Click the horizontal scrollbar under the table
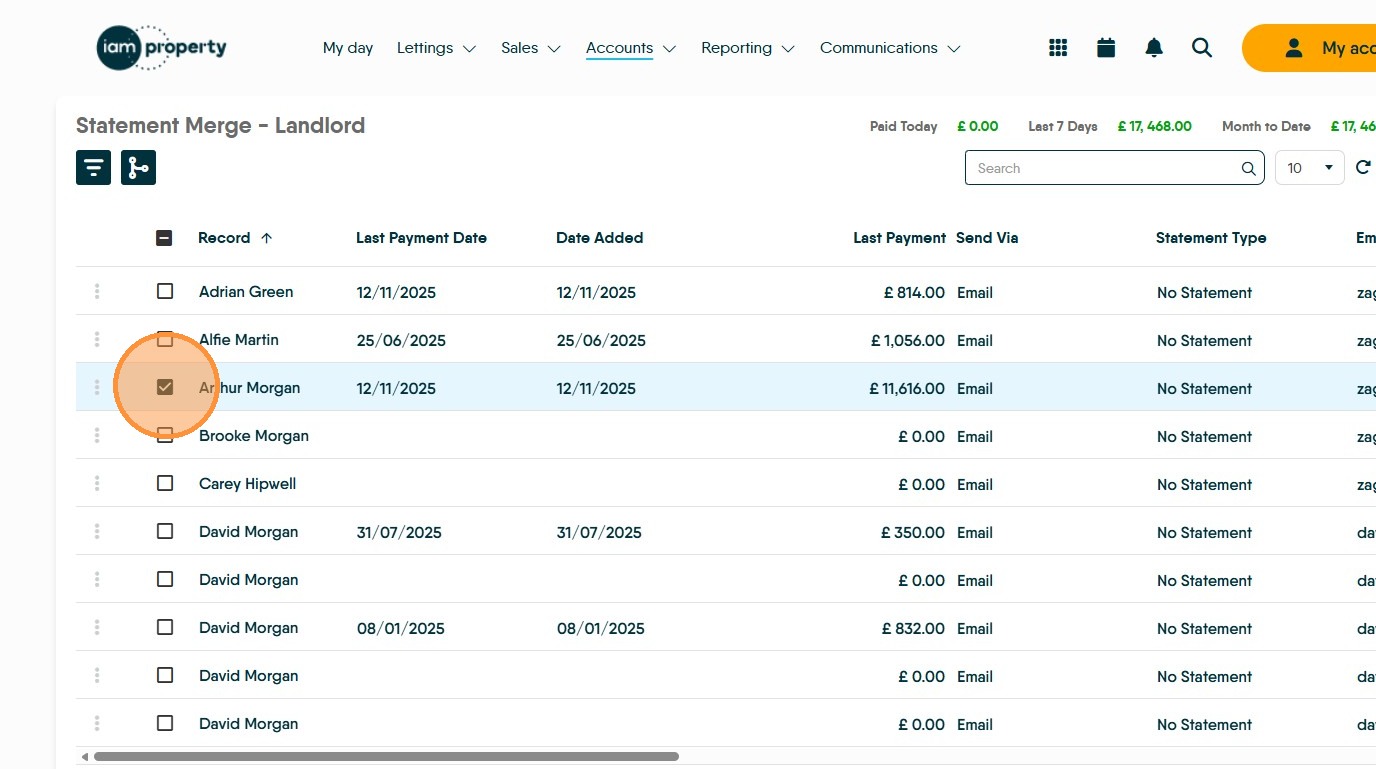 [386, 757]
